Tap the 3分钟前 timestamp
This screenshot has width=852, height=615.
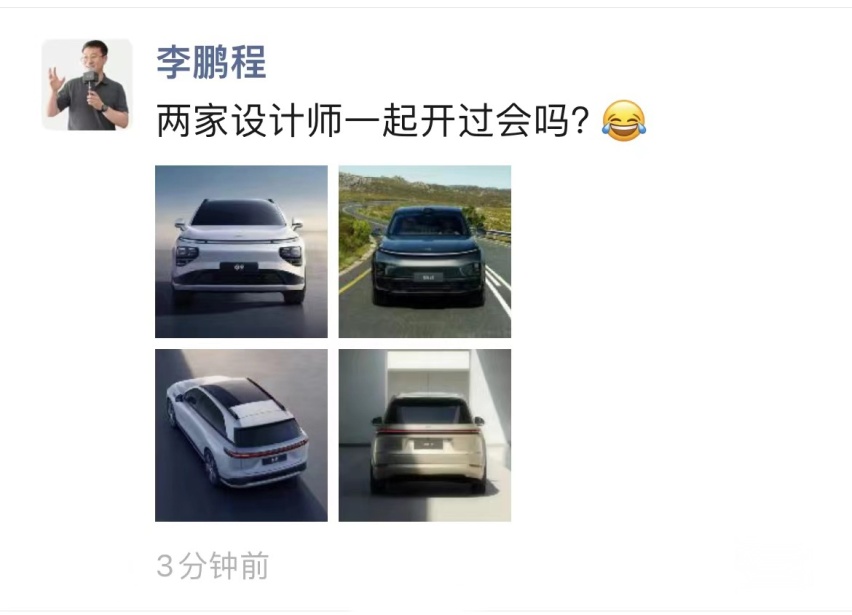click(x=213, y=566)
